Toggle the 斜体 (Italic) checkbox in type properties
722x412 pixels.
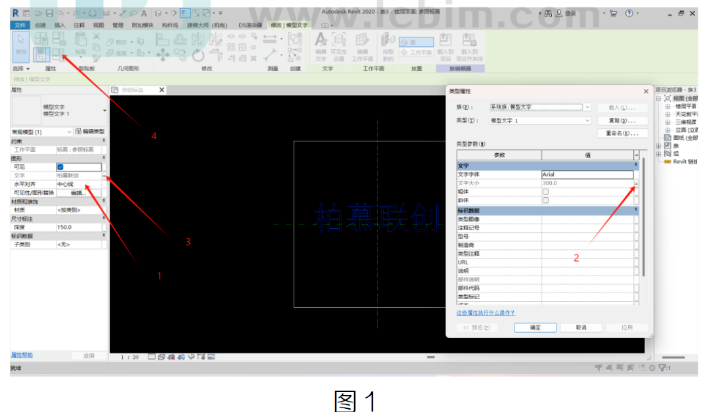pyautogui.click(x=546, y=200)
